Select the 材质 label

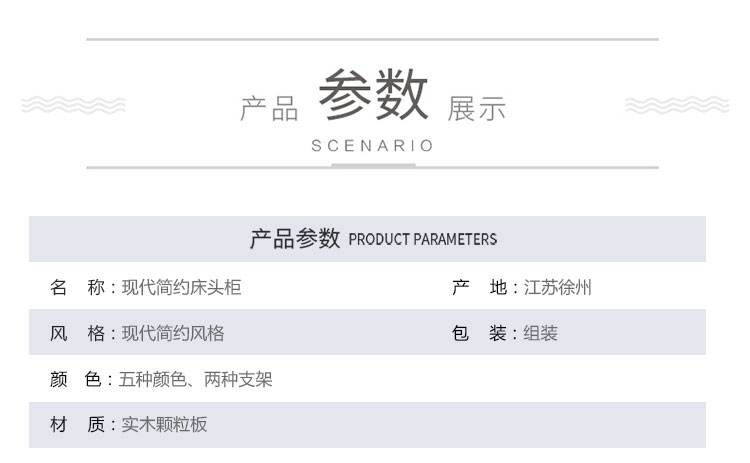click(x=77, y=424)
